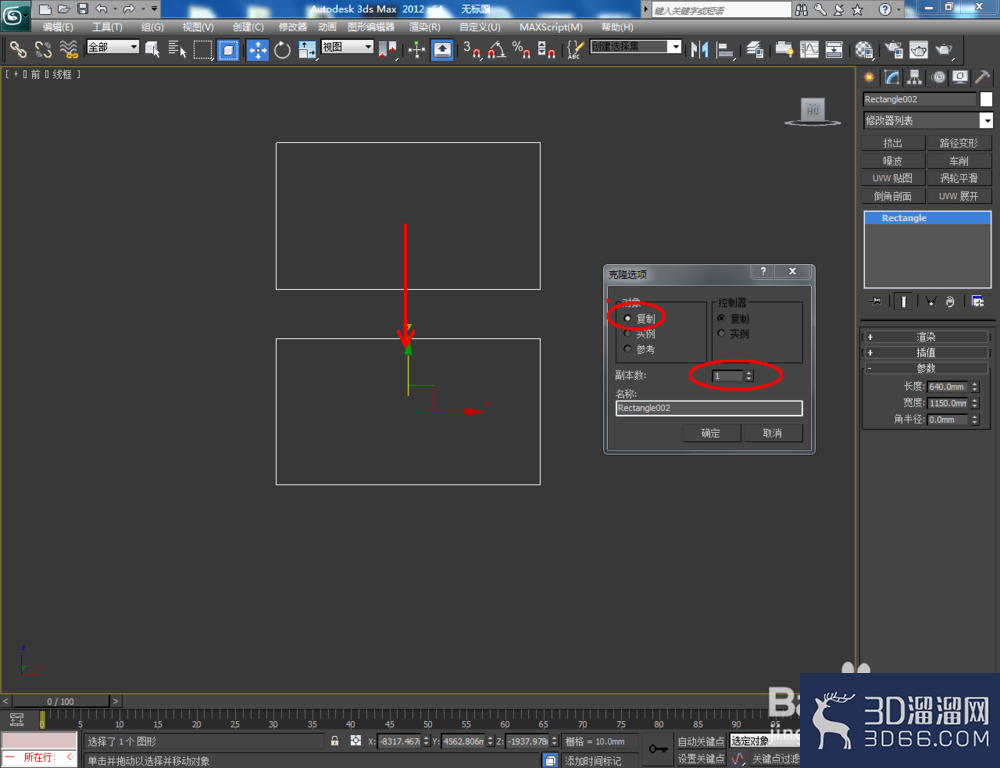Click the Unlink Selection tool

click(43, 49)
